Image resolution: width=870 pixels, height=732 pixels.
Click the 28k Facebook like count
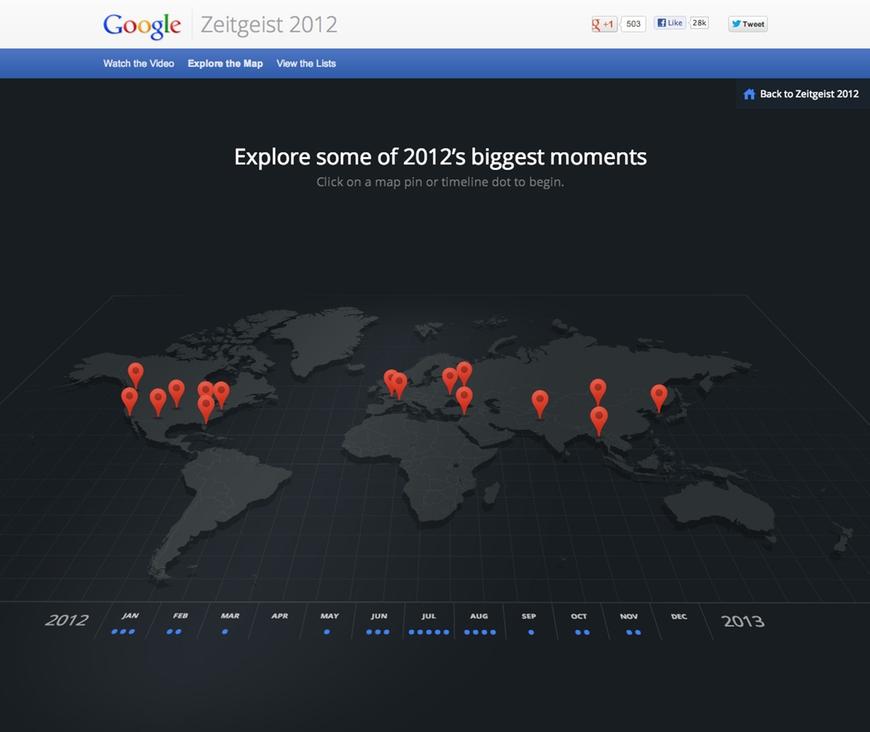click(699, 23)
